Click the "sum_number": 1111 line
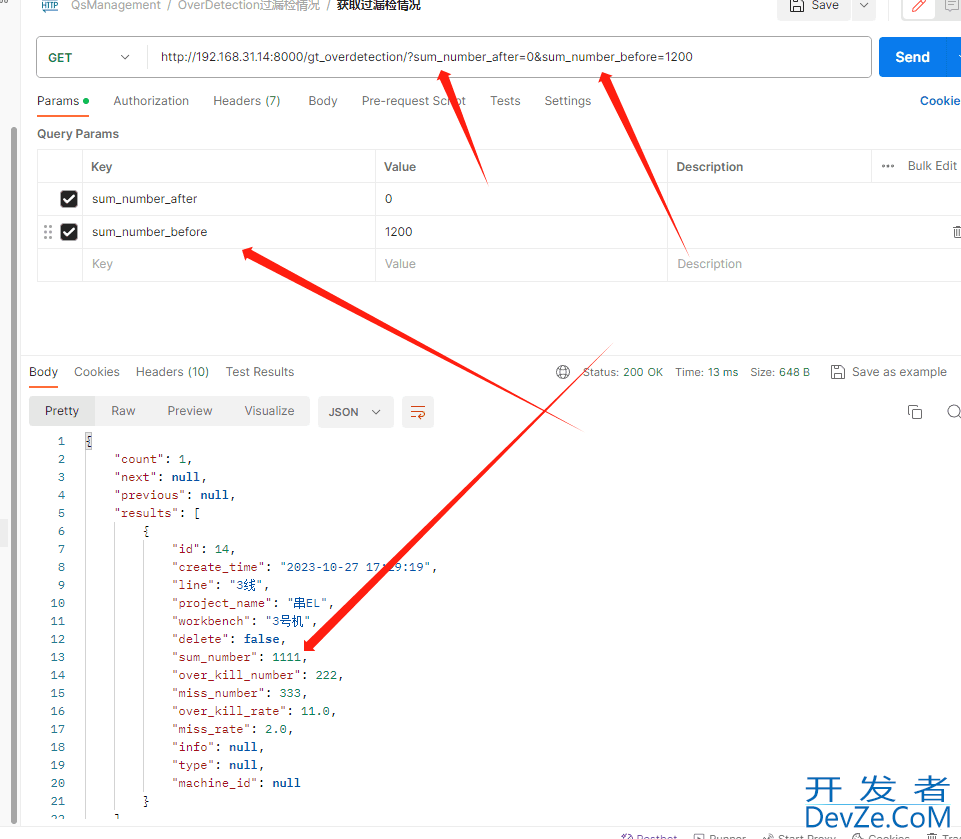Screen dimensions: 961x839 [x=240, y=657]
